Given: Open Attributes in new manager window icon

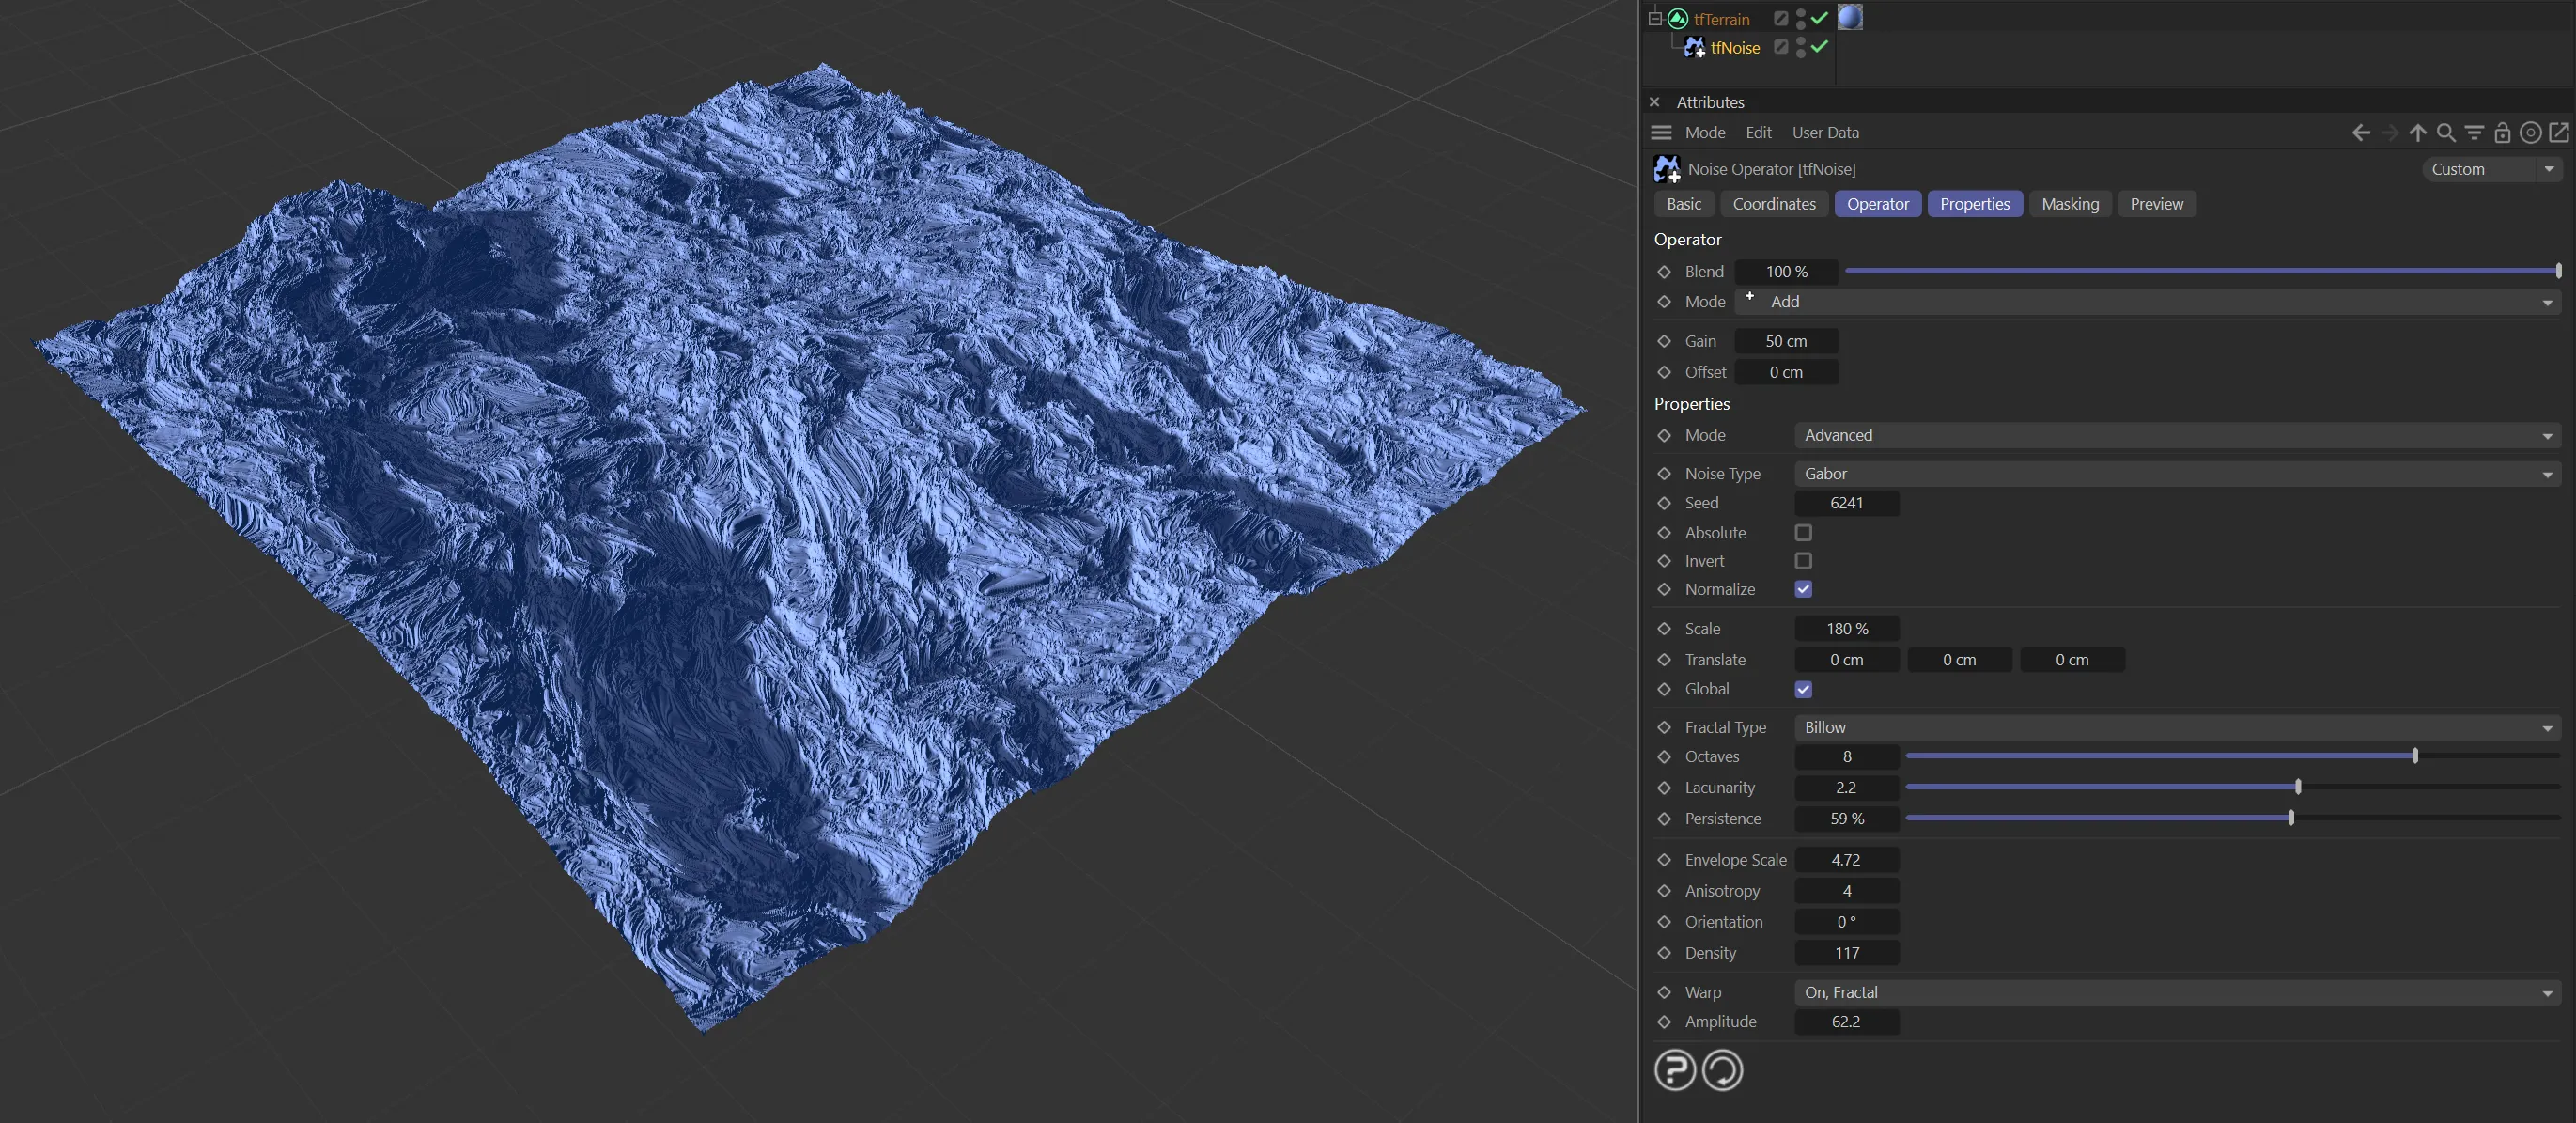Looking at the screenshot, I should [2559, 133].
